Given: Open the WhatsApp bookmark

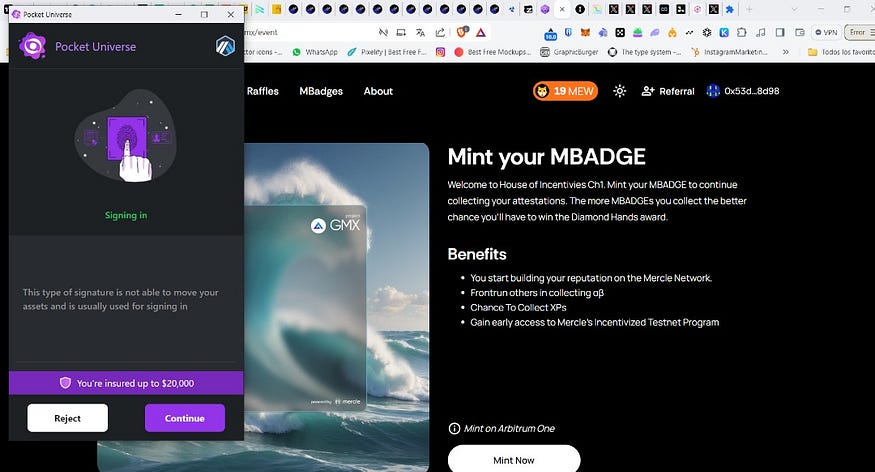Looking at the screenshot, I should pyautogui.click(x=315, y=52).
